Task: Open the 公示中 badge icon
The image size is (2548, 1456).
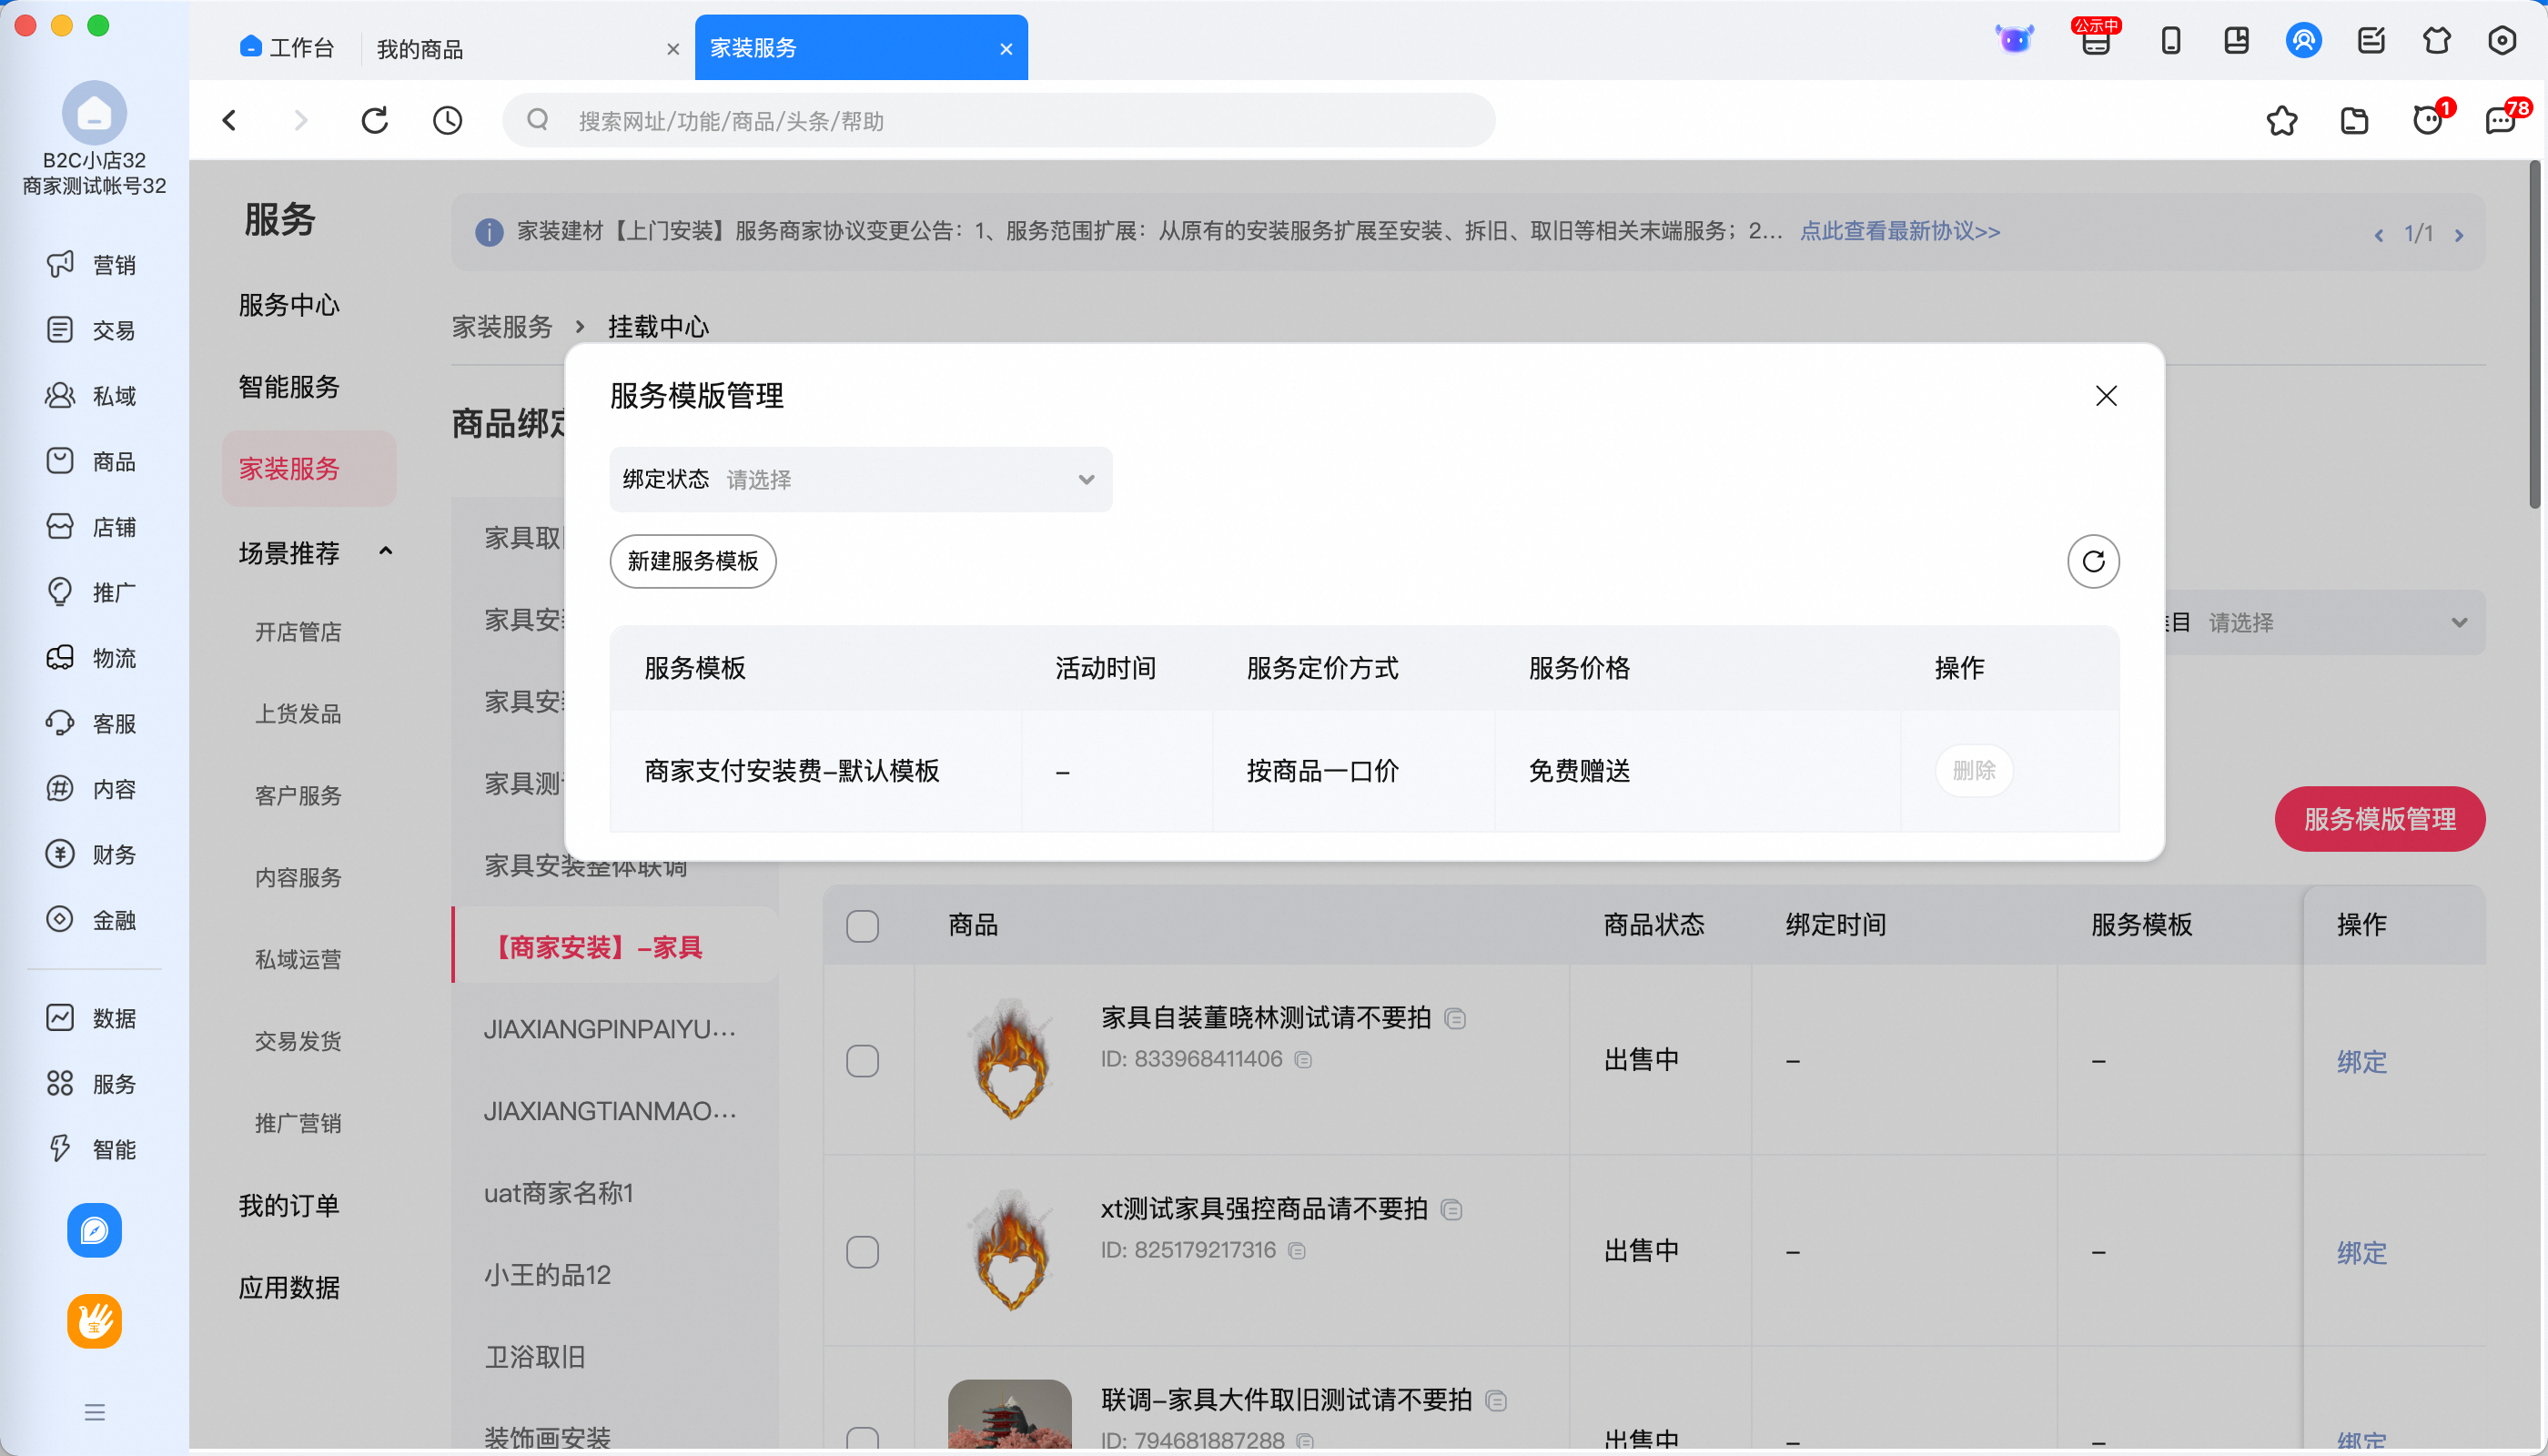Action: [x=2096, y=41]
